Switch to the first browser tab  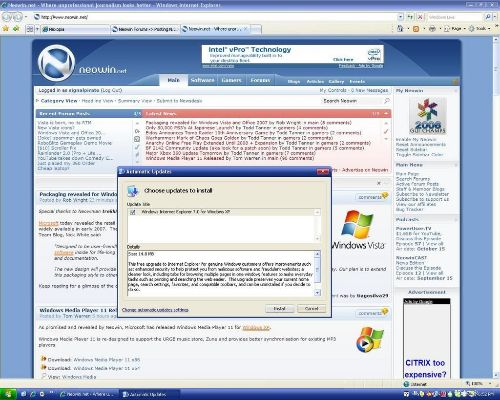click(75, 29)
